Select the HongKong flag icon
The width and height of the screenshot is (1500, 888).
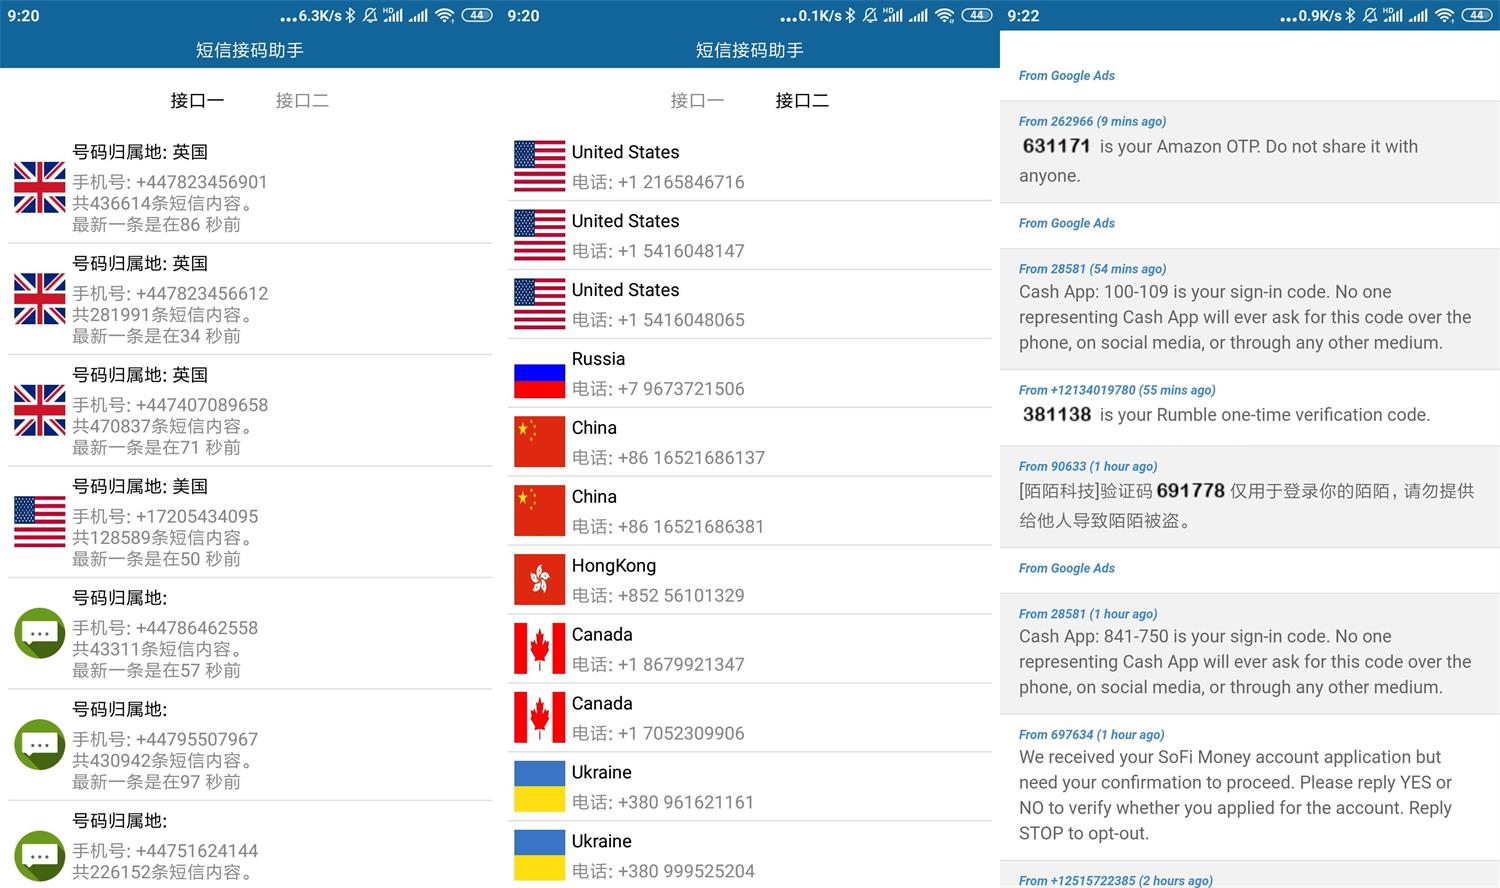coord(539,580)
